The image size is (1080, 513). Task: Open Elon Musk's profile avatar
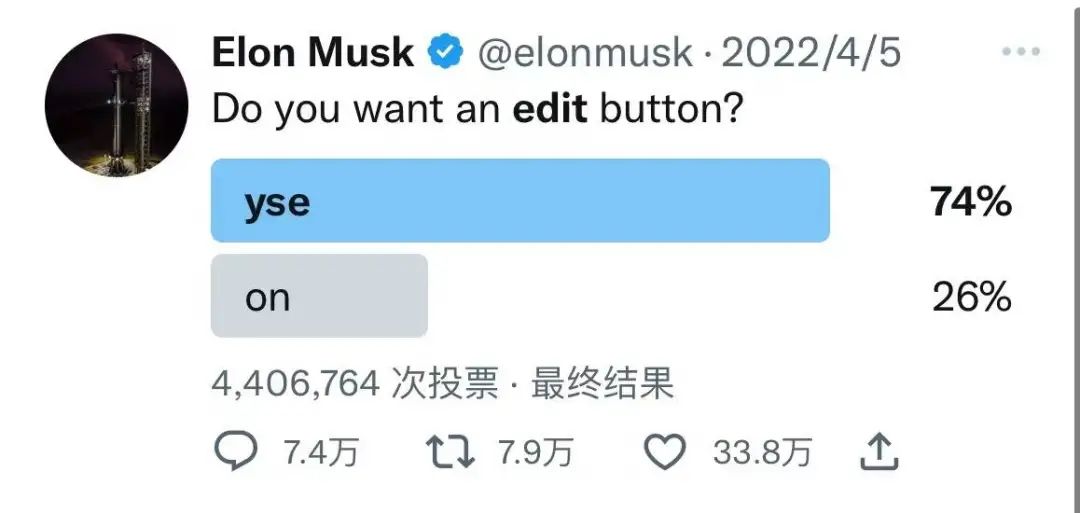coord(117,104)
